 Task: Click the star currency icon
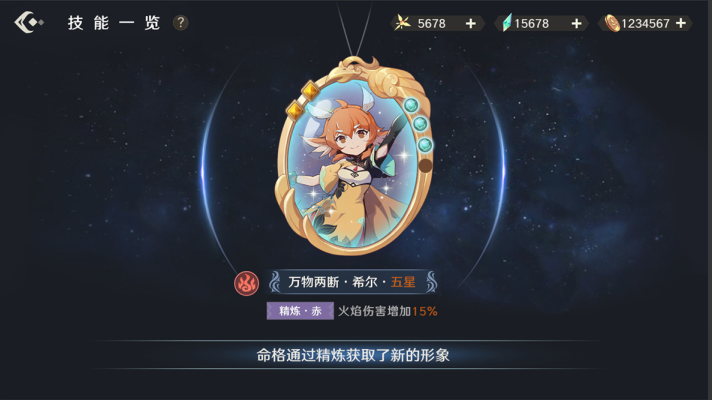[402, 23]
